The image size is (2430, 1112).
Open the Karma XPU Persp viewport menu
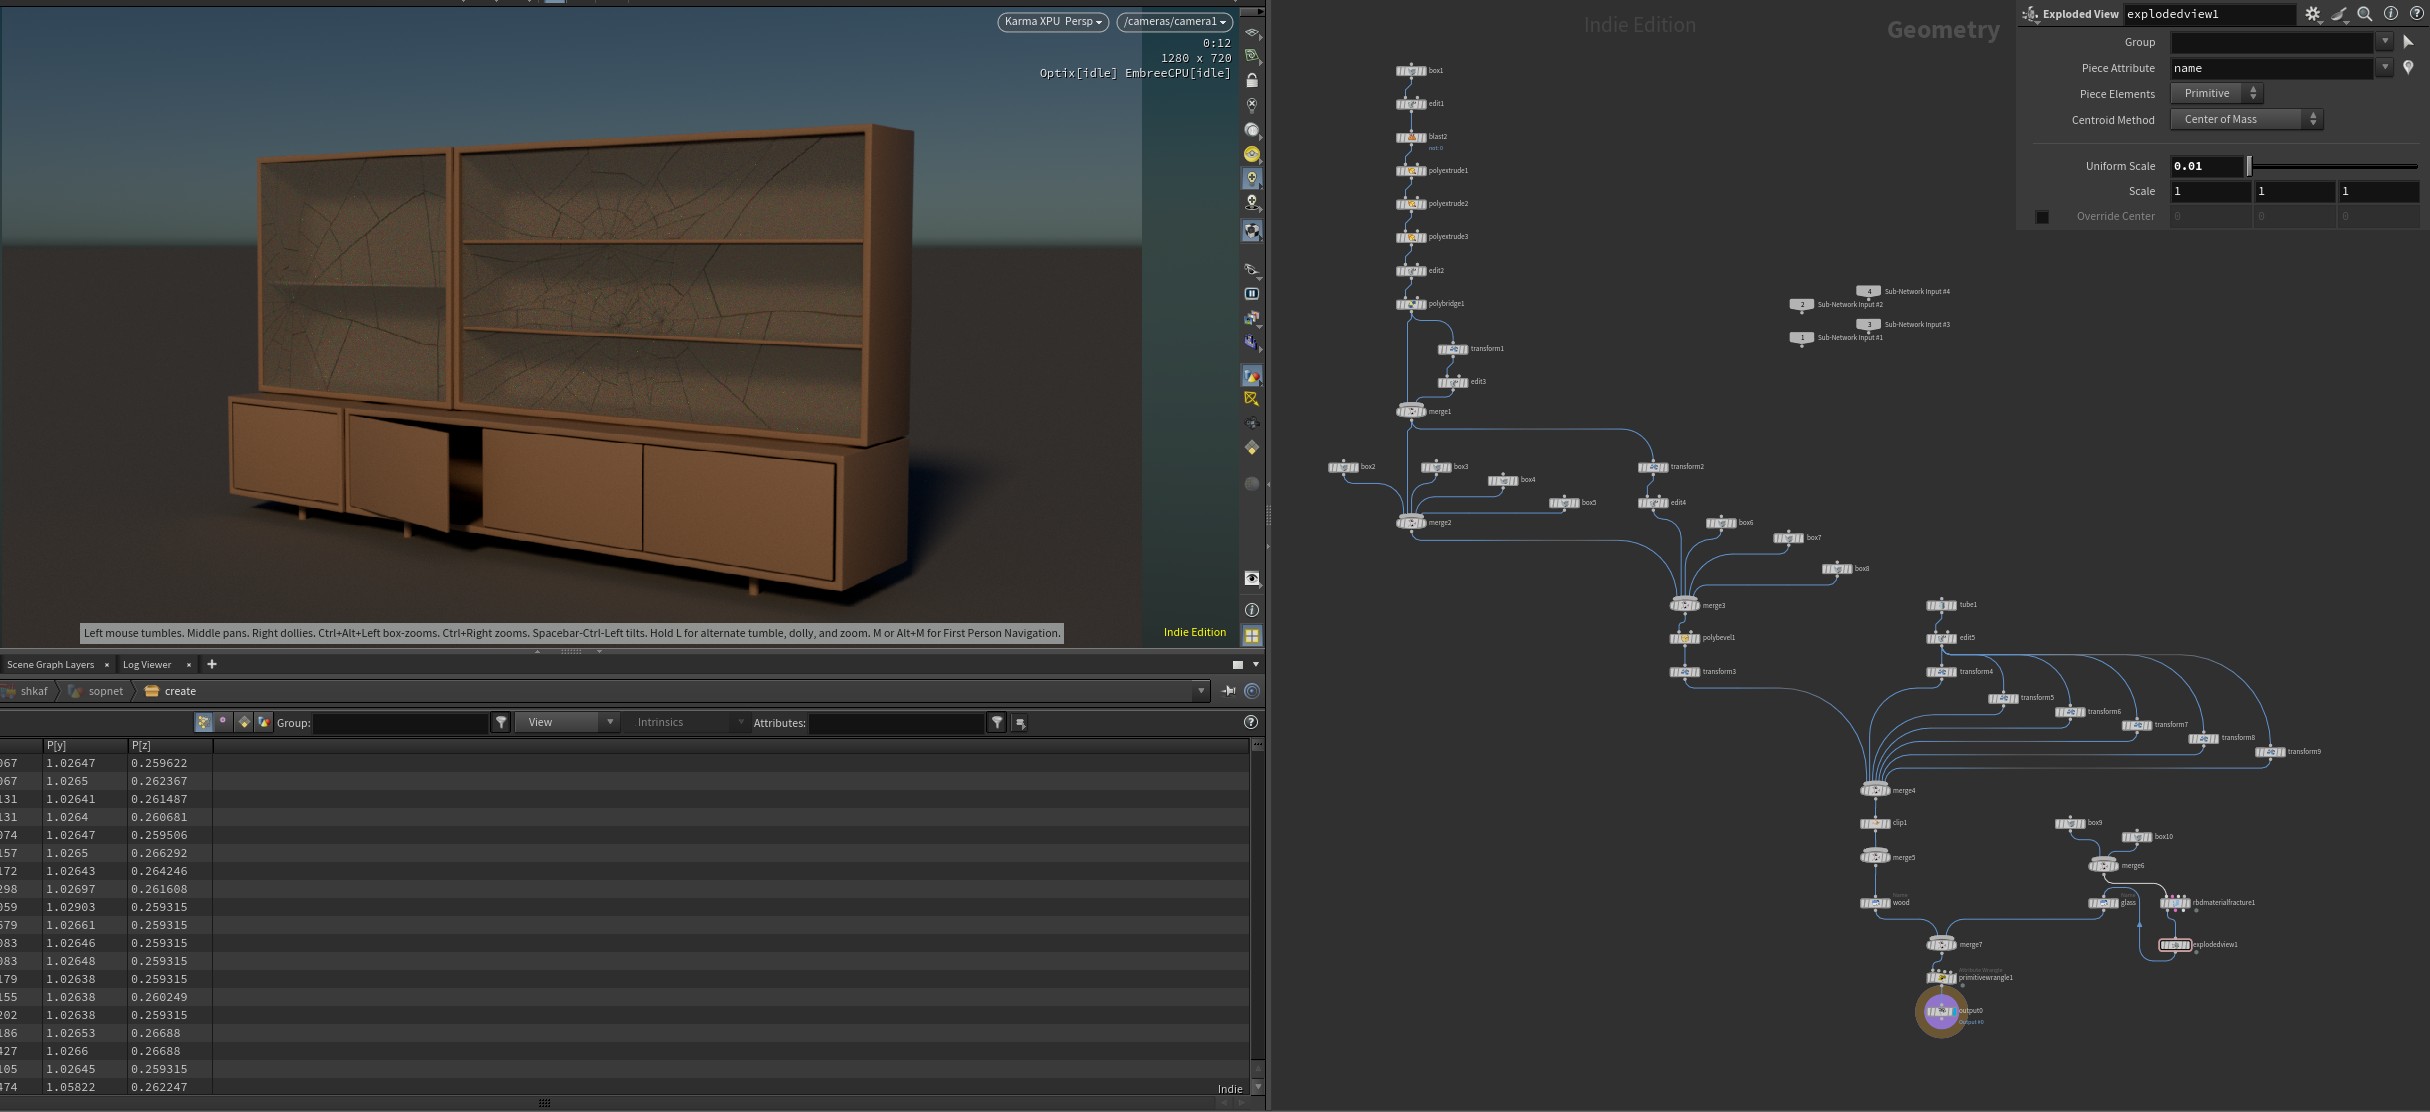(1053, 22)
